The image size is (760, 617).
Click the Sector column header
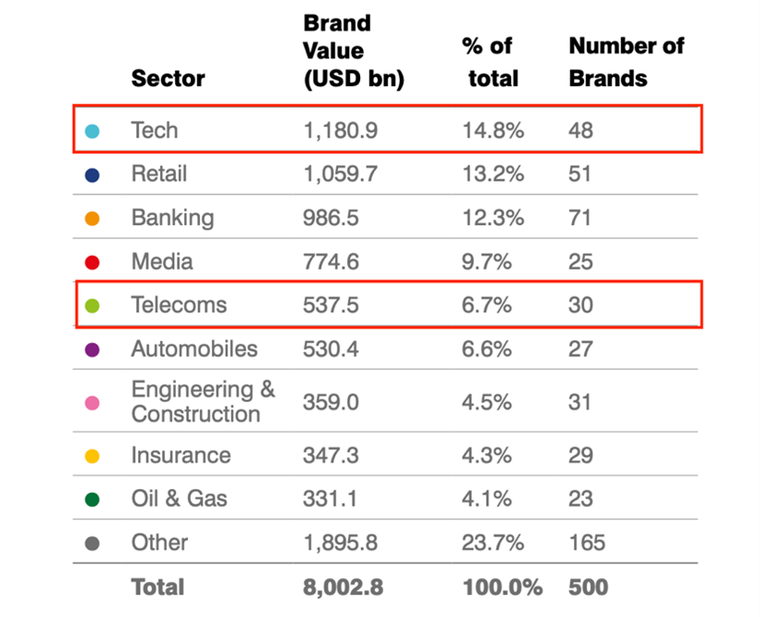point(167,78)
